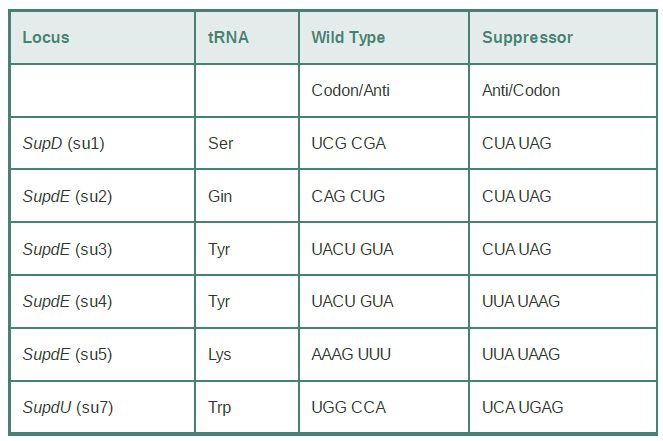Viewport: 663px width, 441px height.
Task: Select the Trp tRNA cell
Action: point(247,407)
